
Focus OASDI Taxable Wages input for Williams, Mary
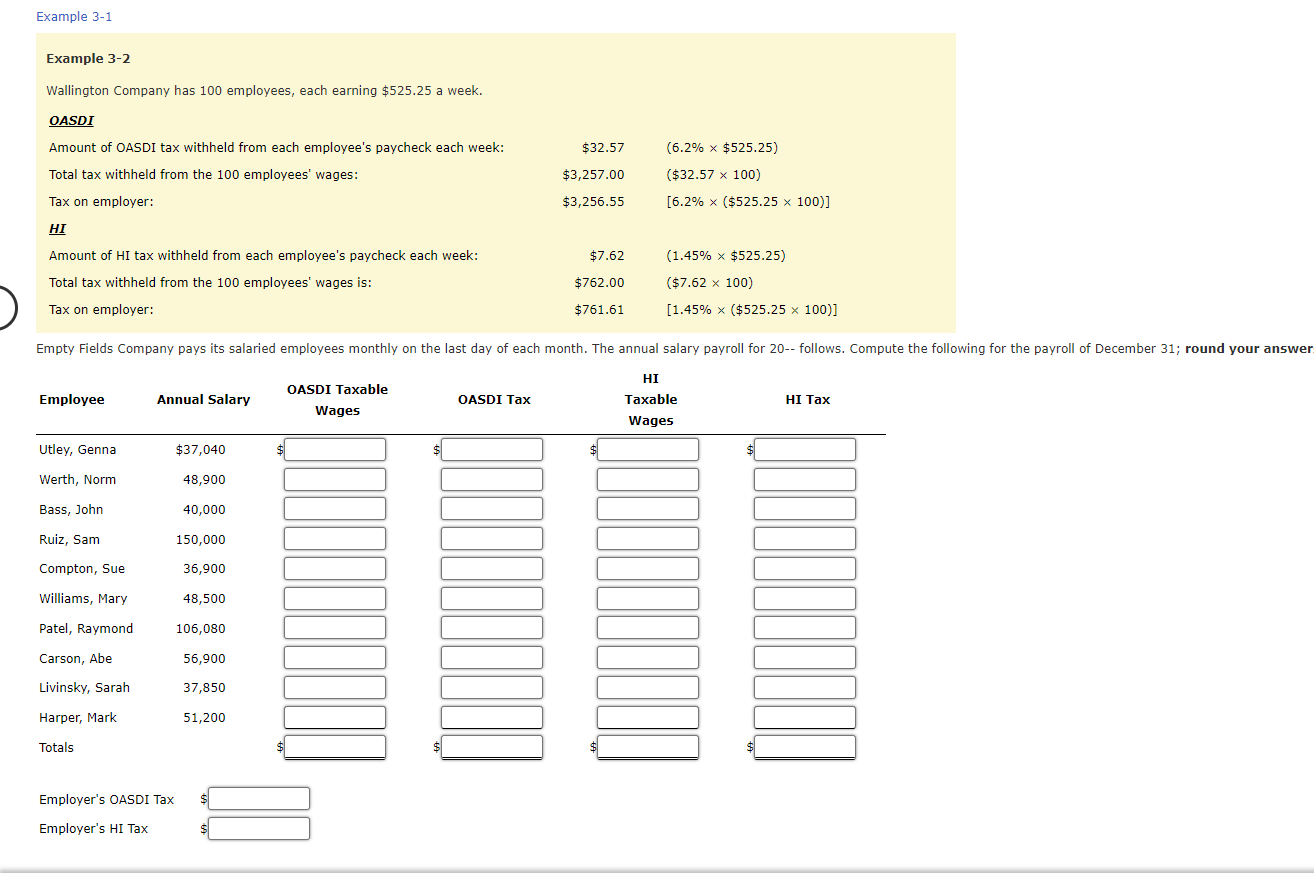click(x=335, y=599)
